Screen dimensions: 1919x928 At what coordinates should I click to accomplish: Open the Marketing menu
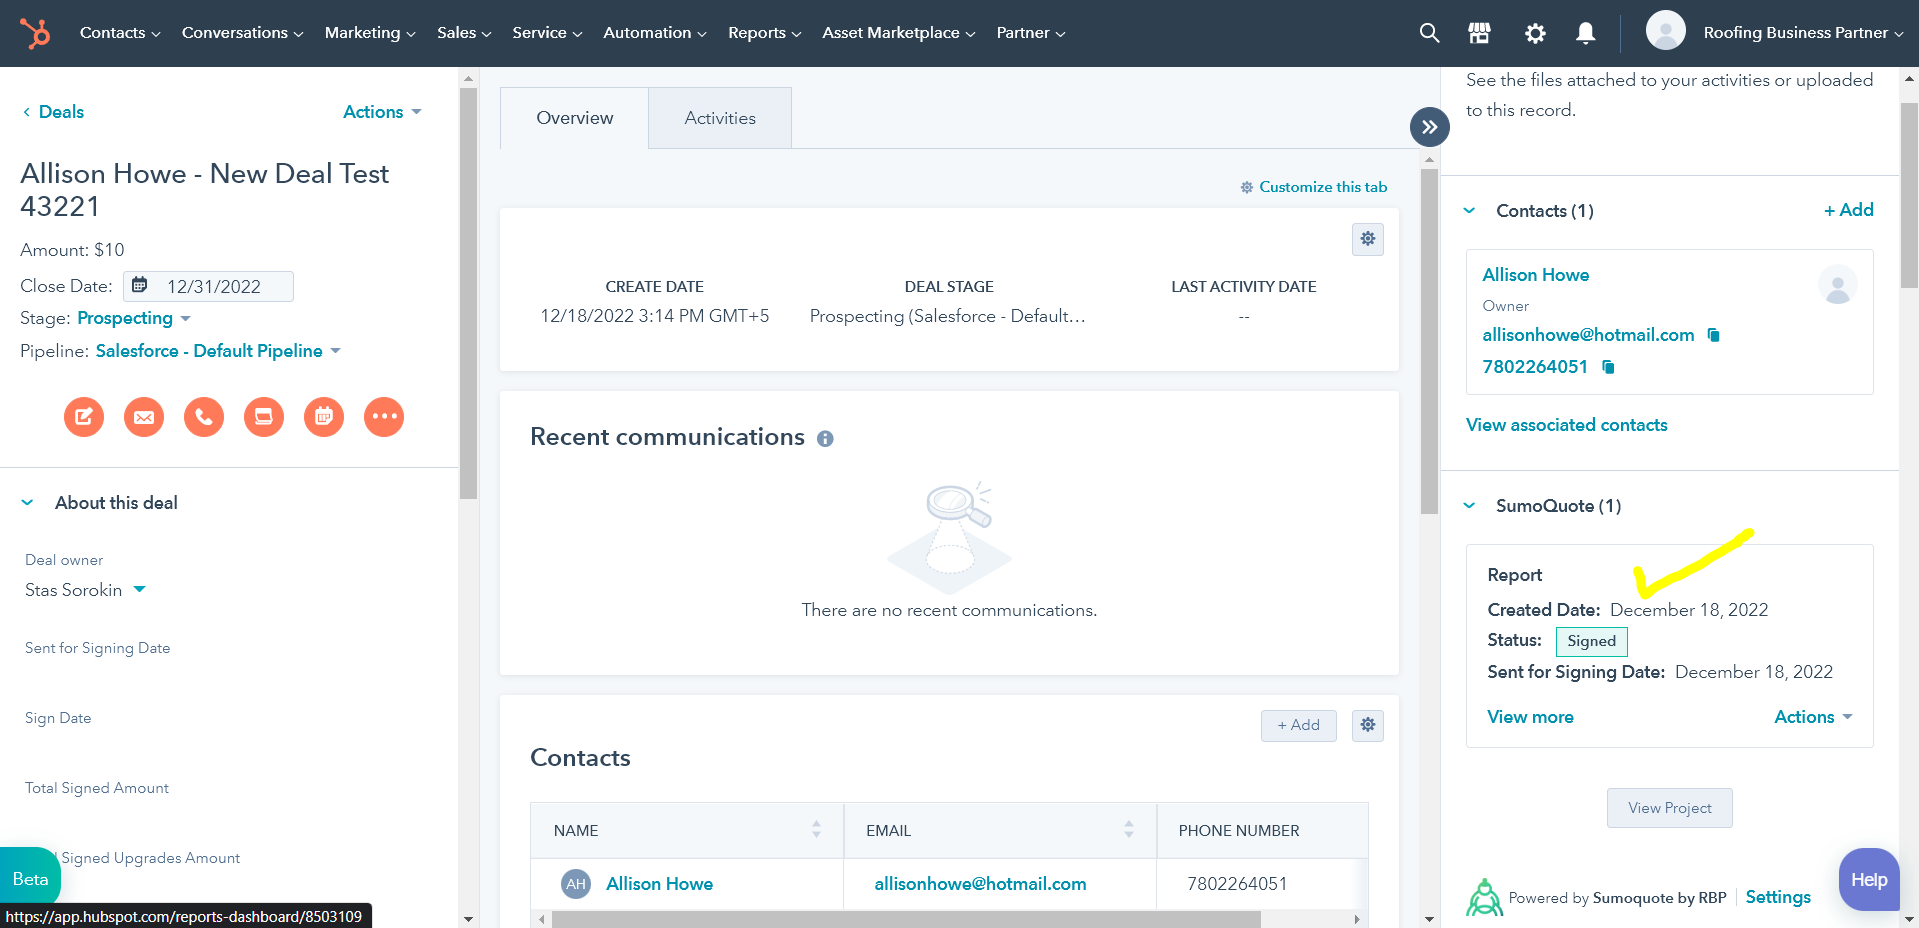pyautogui.click(x=370, y=33)
